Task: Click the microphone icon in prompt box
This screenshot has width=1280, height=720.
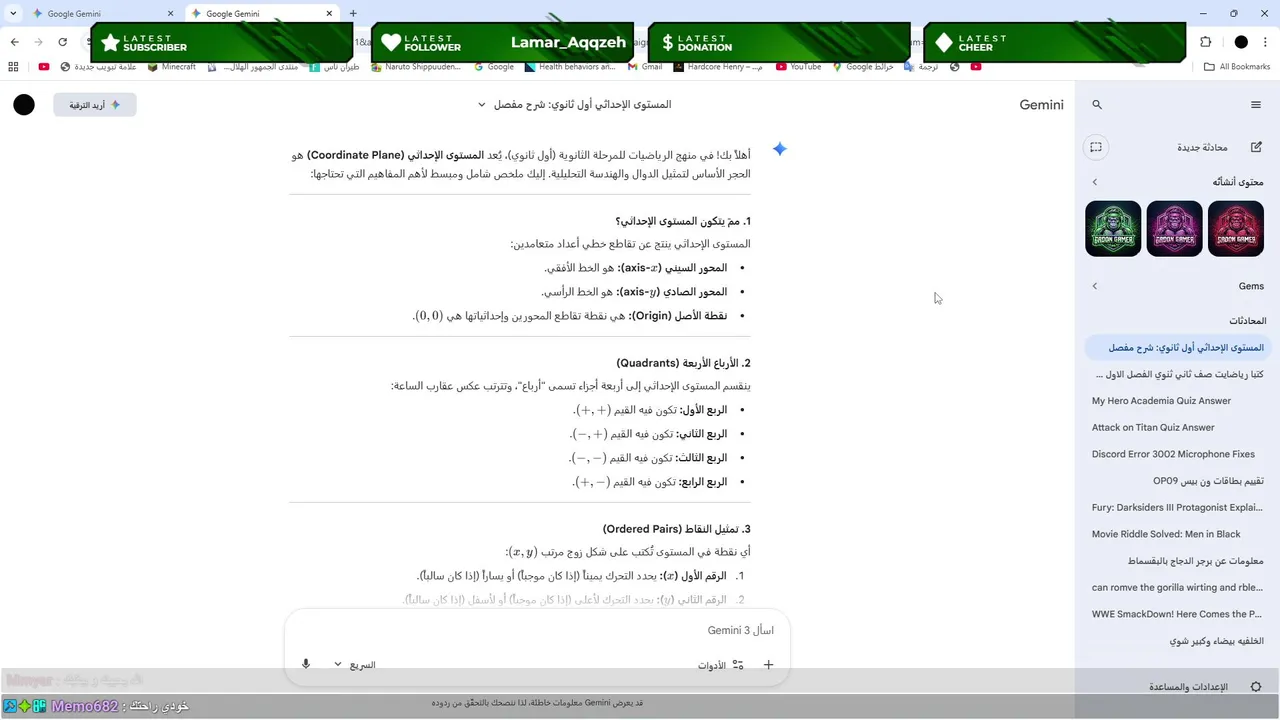Action: click(306, 664)
